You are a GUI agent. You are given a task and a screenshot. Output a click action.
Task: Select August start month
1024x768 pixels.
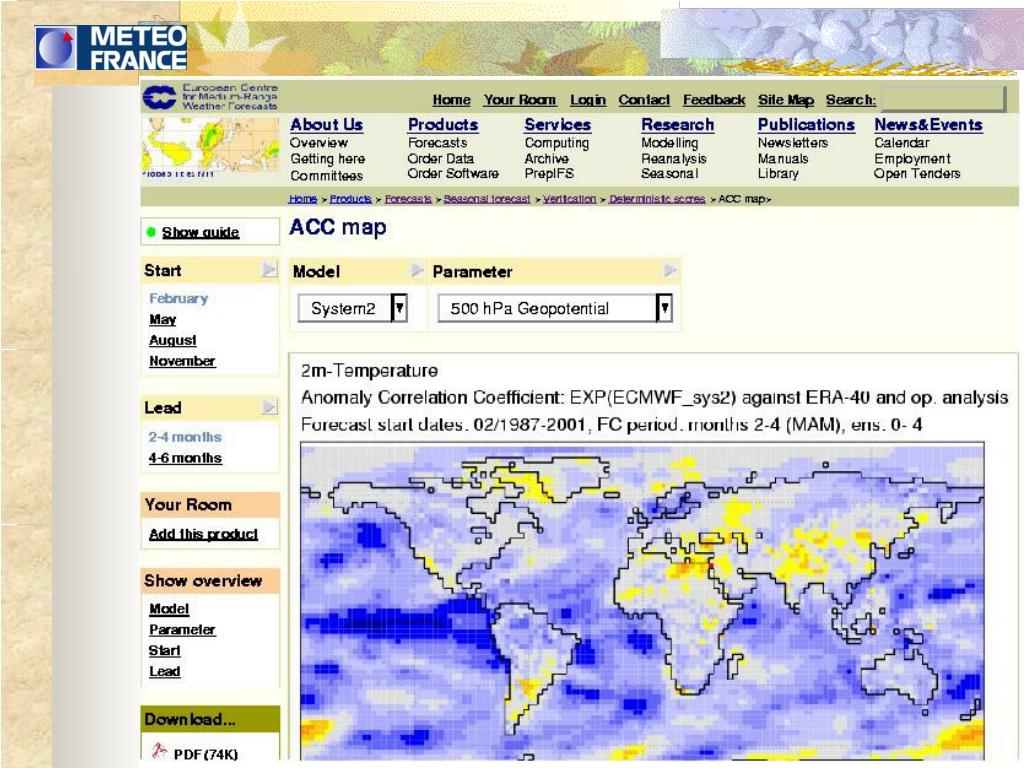click(x=172, y=340)
